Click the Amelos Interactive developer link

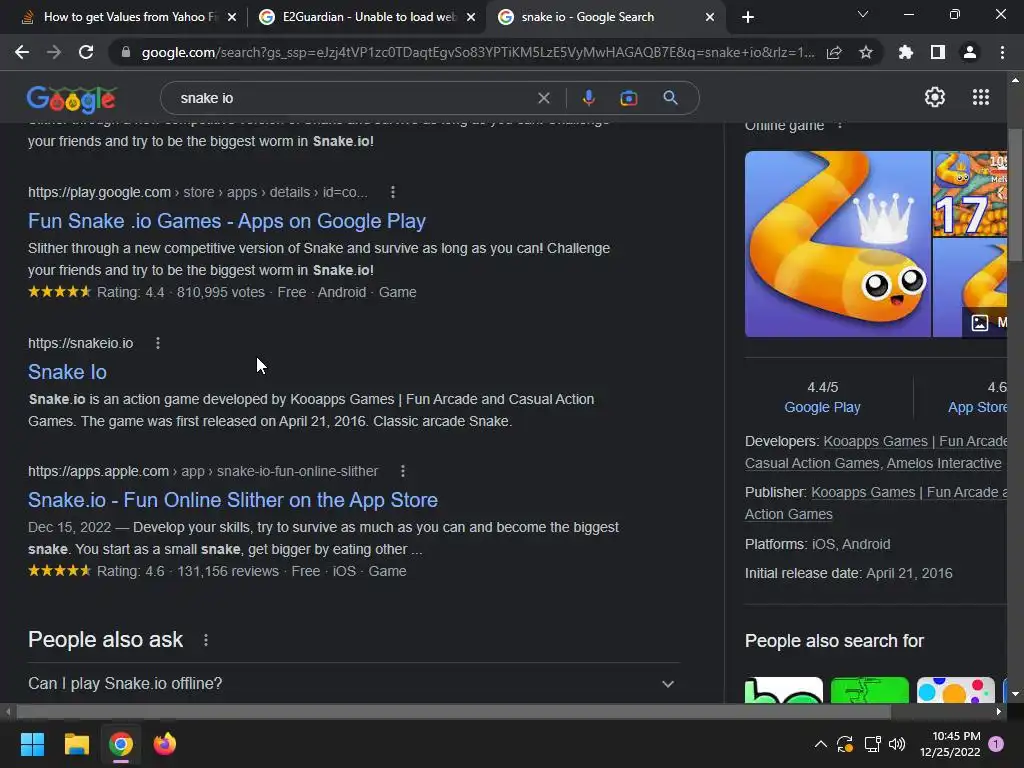944,463
